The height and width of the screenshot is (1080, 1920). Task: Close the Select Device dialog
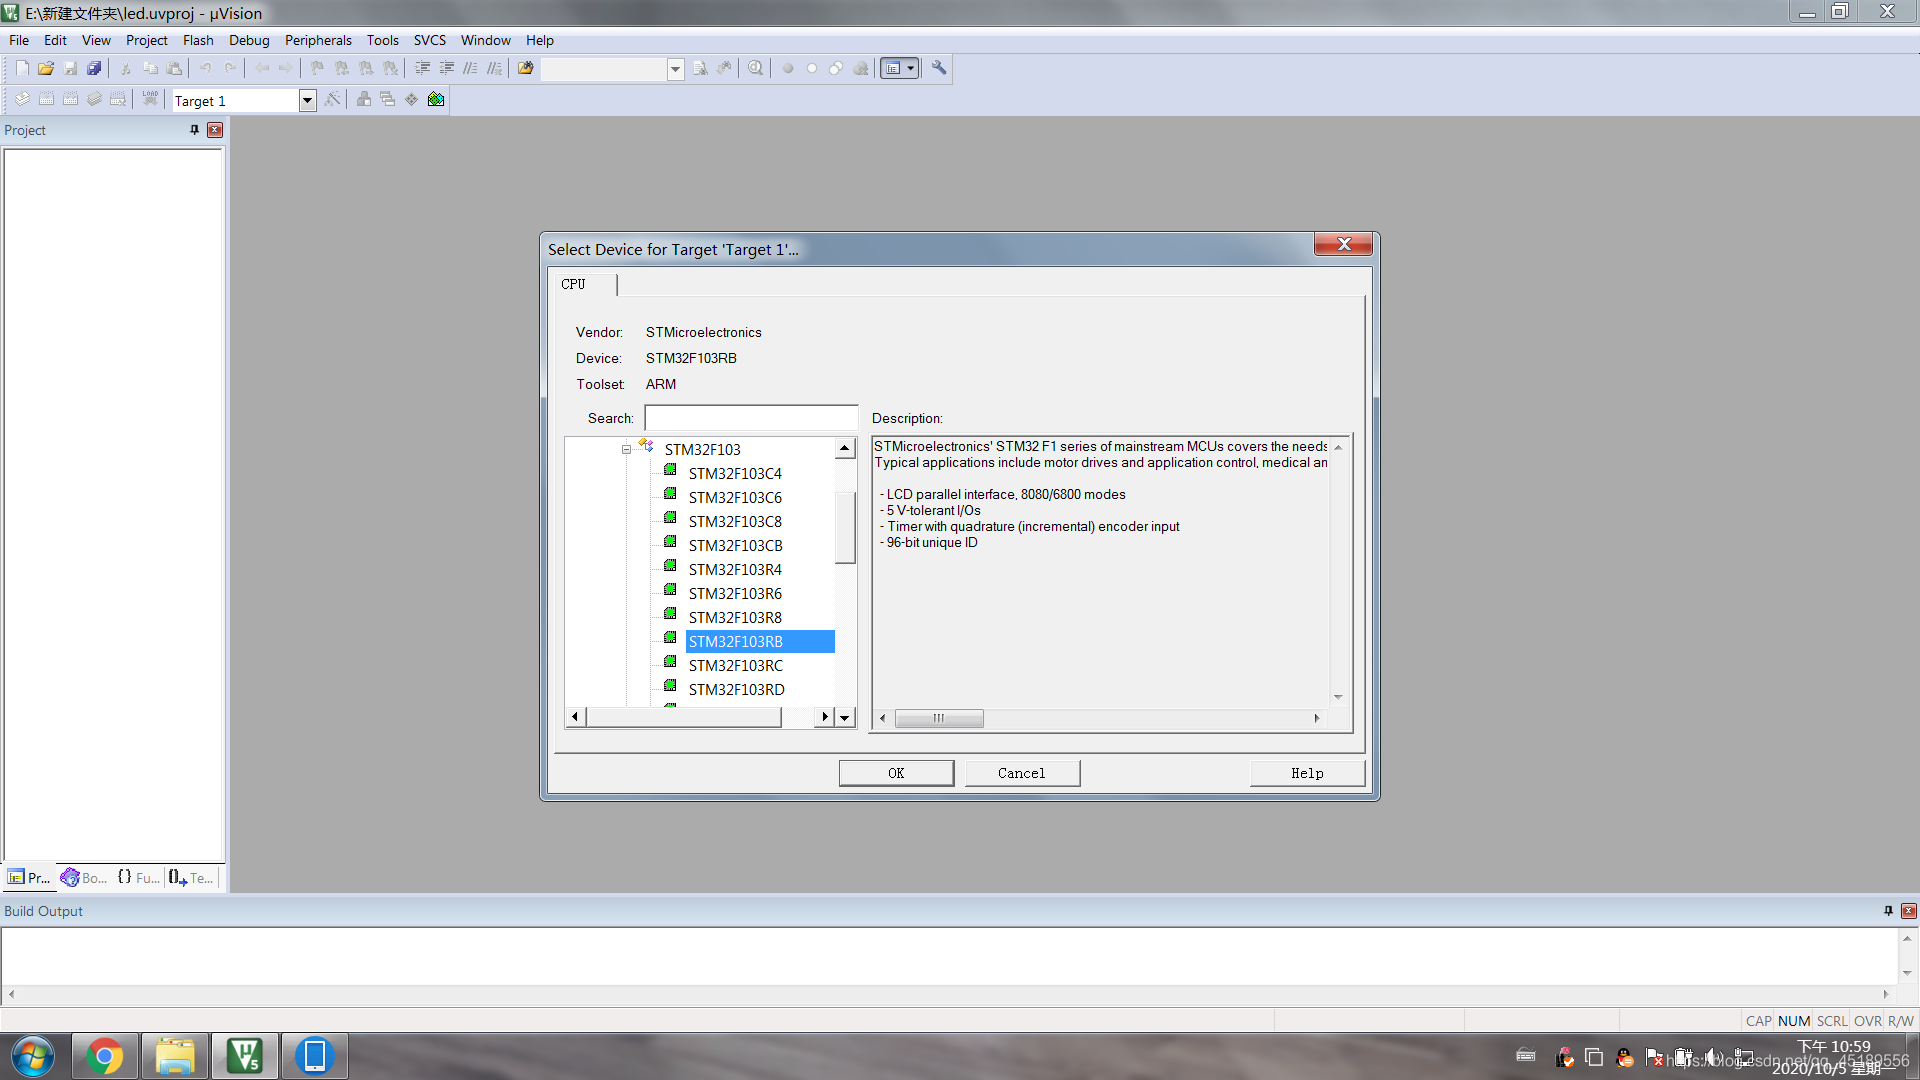pos(1343,245)
